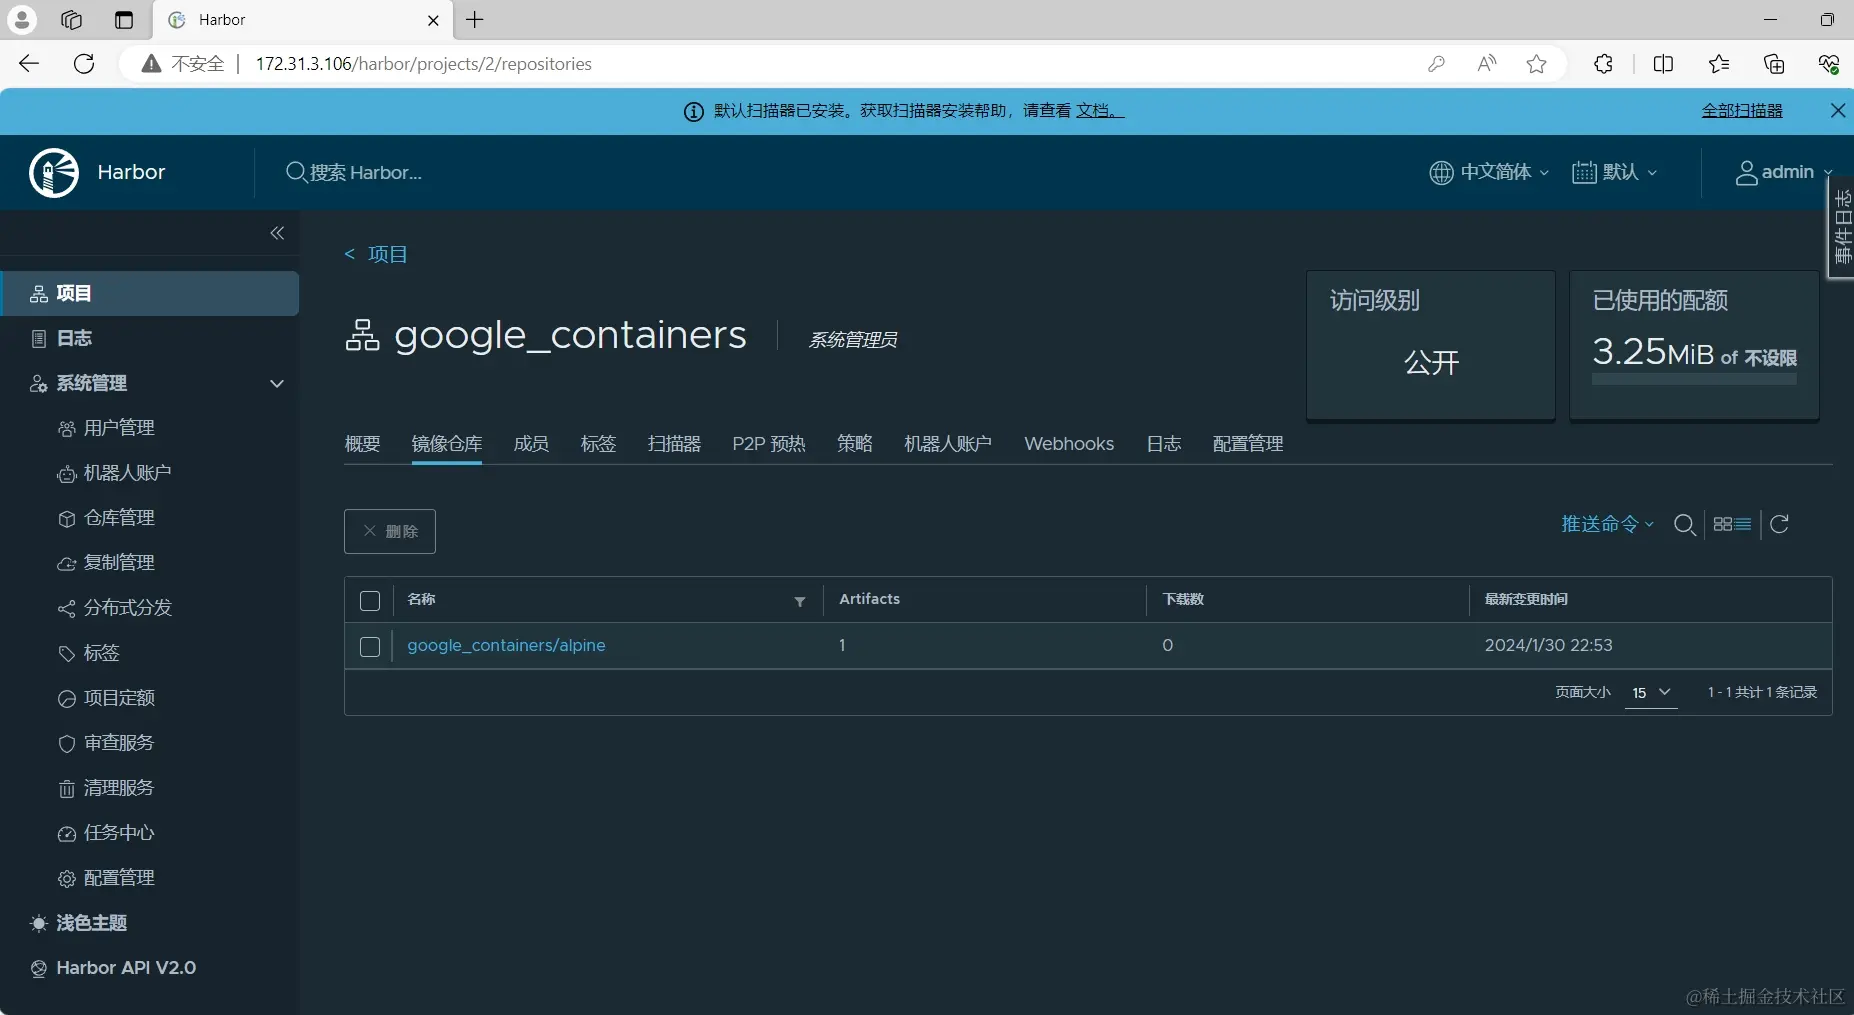Open the google_containers/alpine repository link
Viewport: 1854px width, 1015px height.
pos(506,646)
